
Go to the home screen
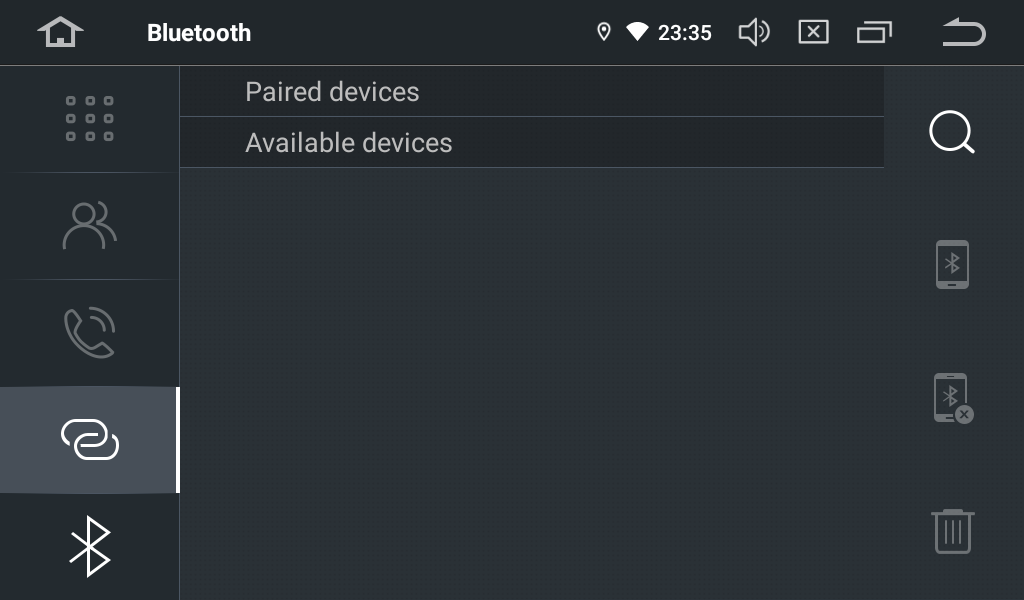click(x=60, y=32)
